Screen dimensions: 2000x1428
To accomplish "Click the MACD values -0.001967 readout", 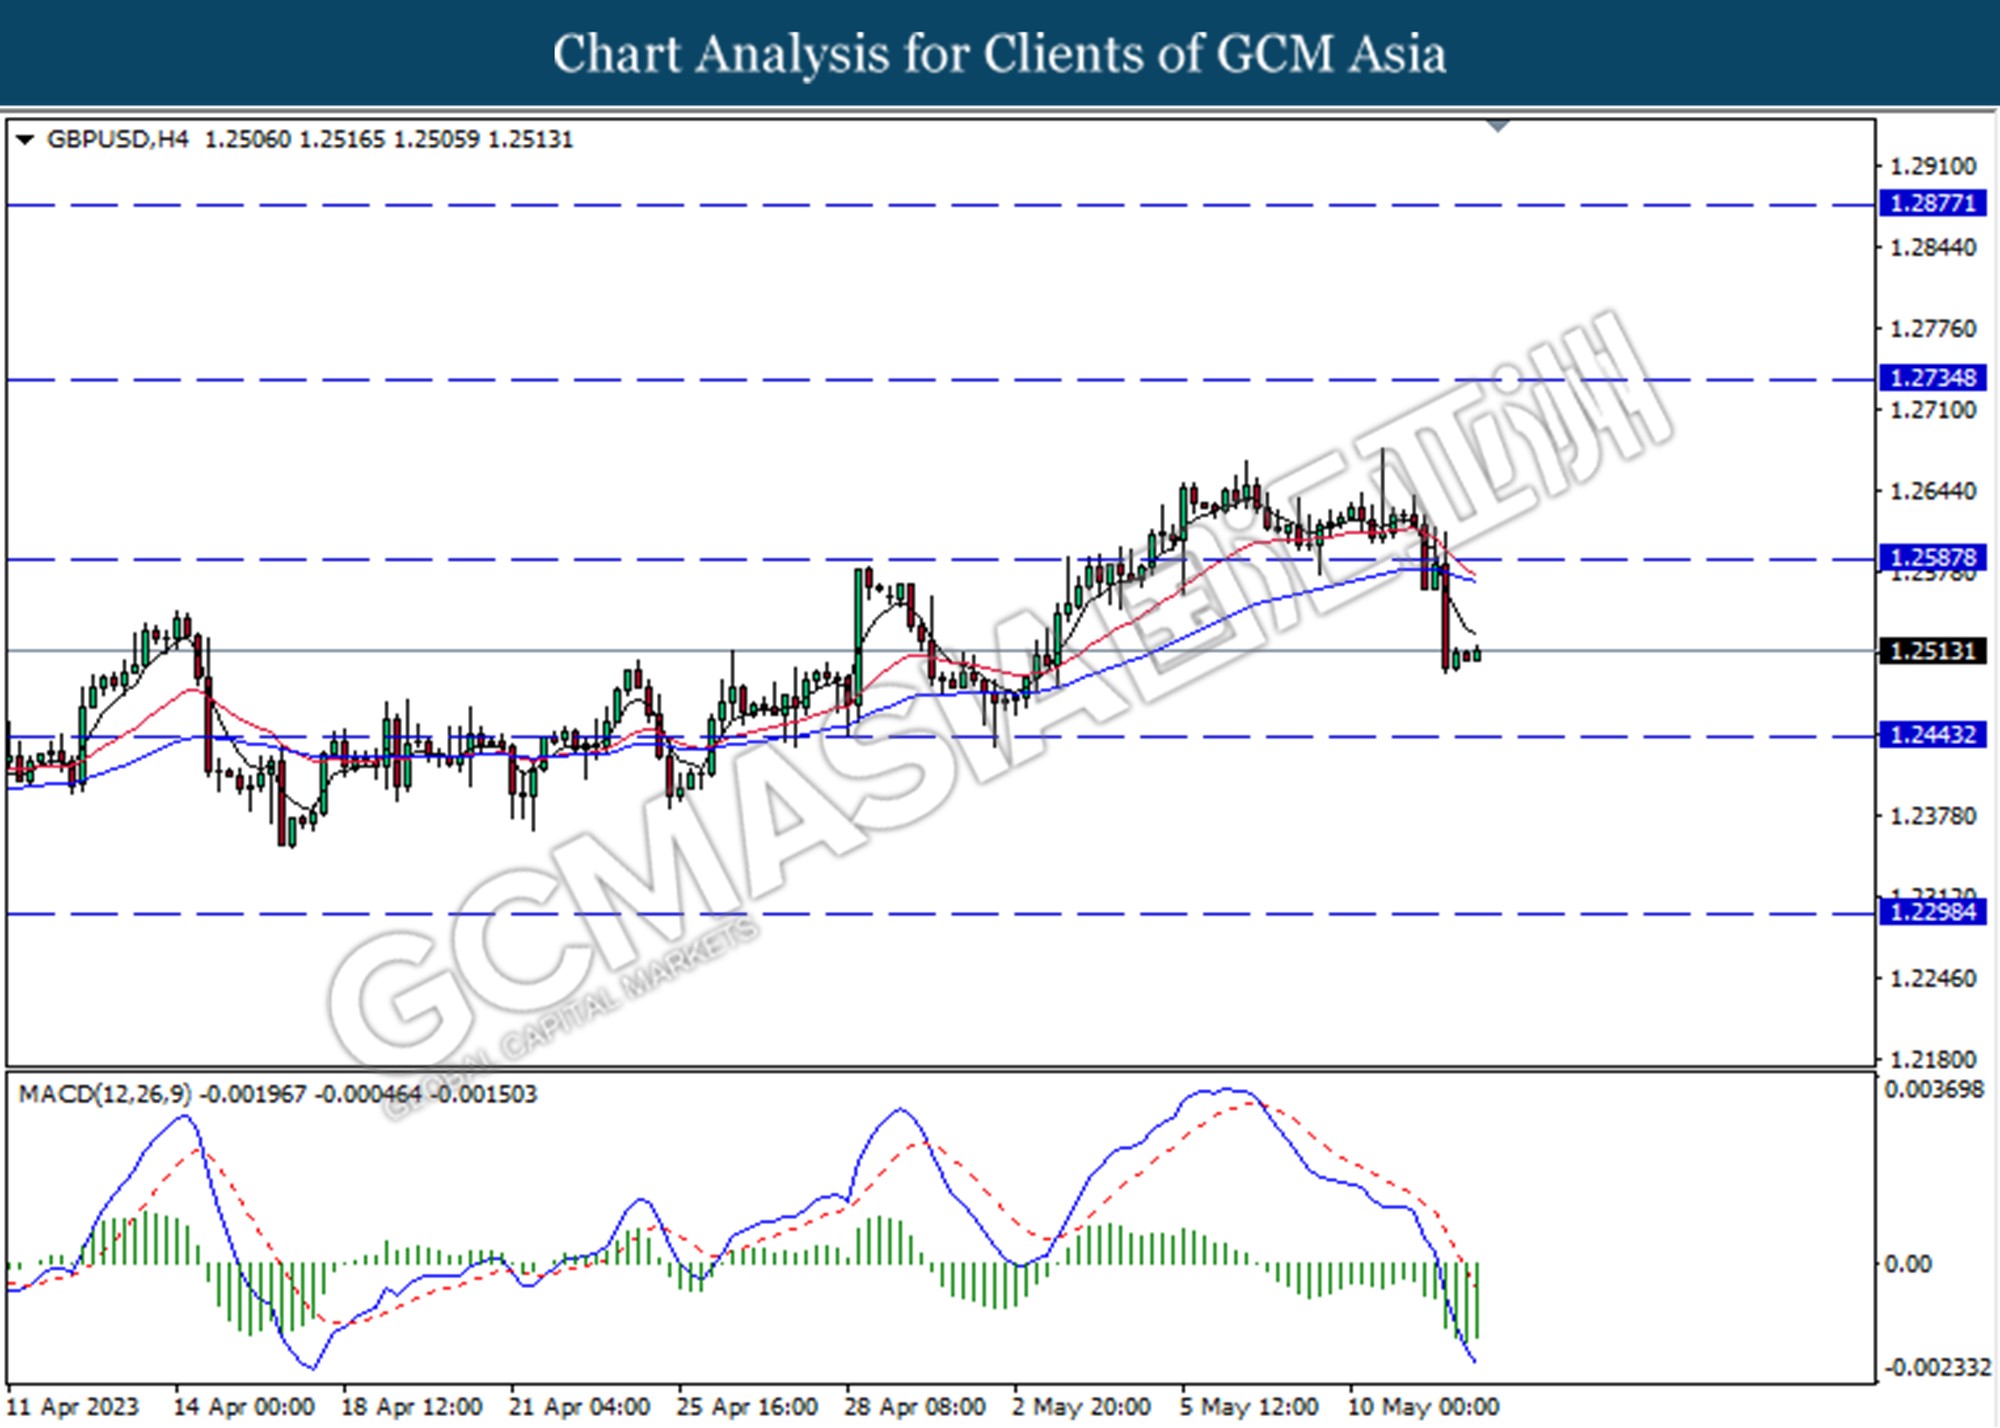I will click(253, 1094).
